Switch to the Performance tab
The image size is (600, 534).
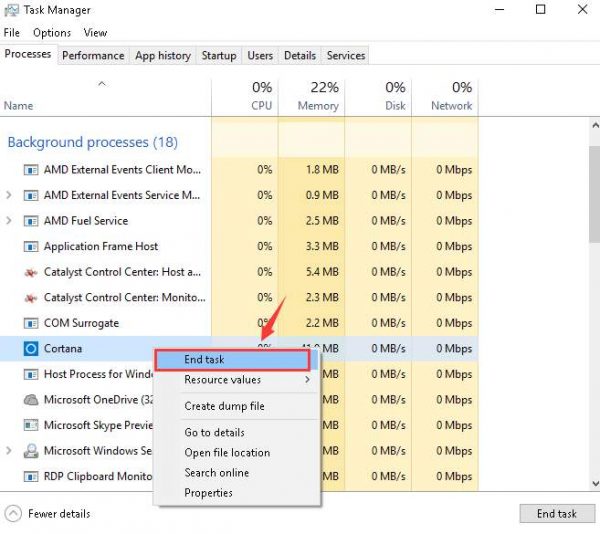click(x=93, y=56)
